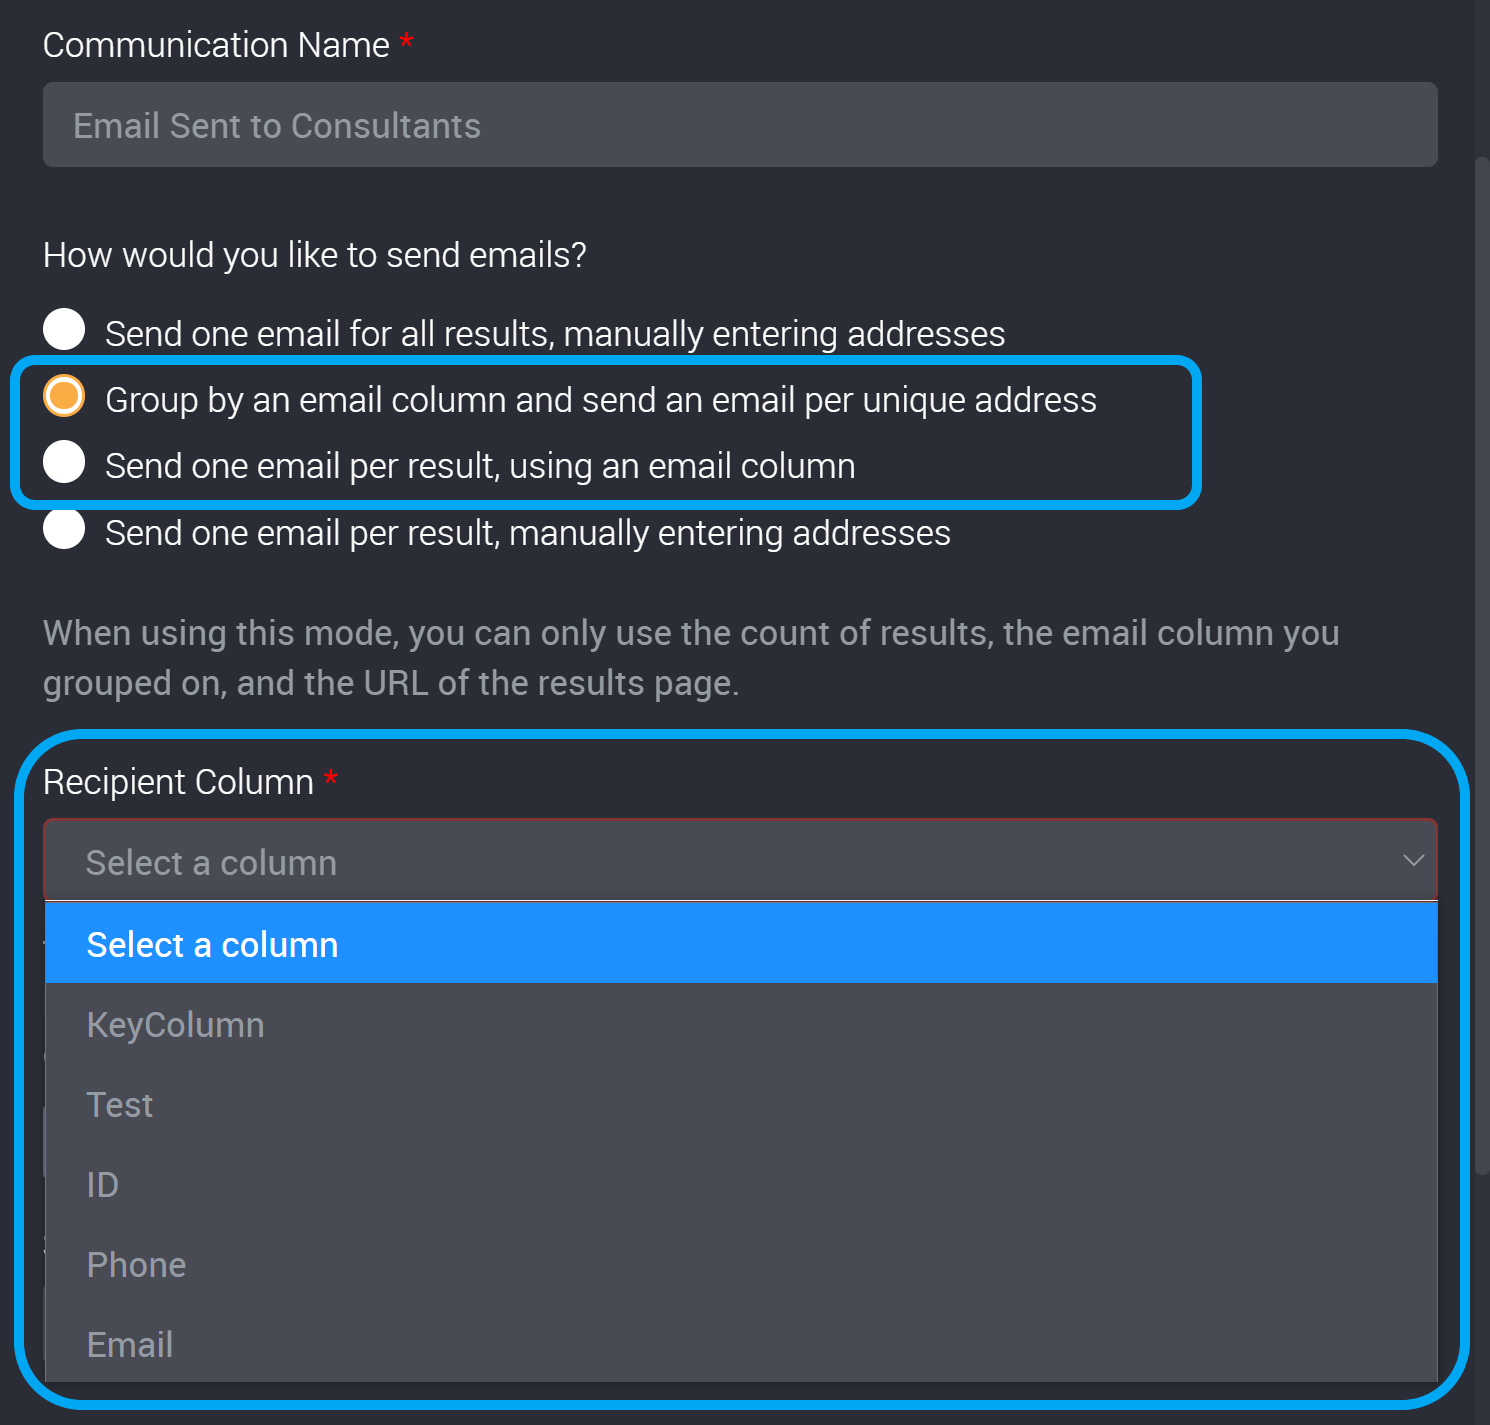The height and width of the screenshot is (1425, 1490).
Task: Choose the highlighted 'Select a column' option
Action: pyautogui.click(x=740, y=944)
